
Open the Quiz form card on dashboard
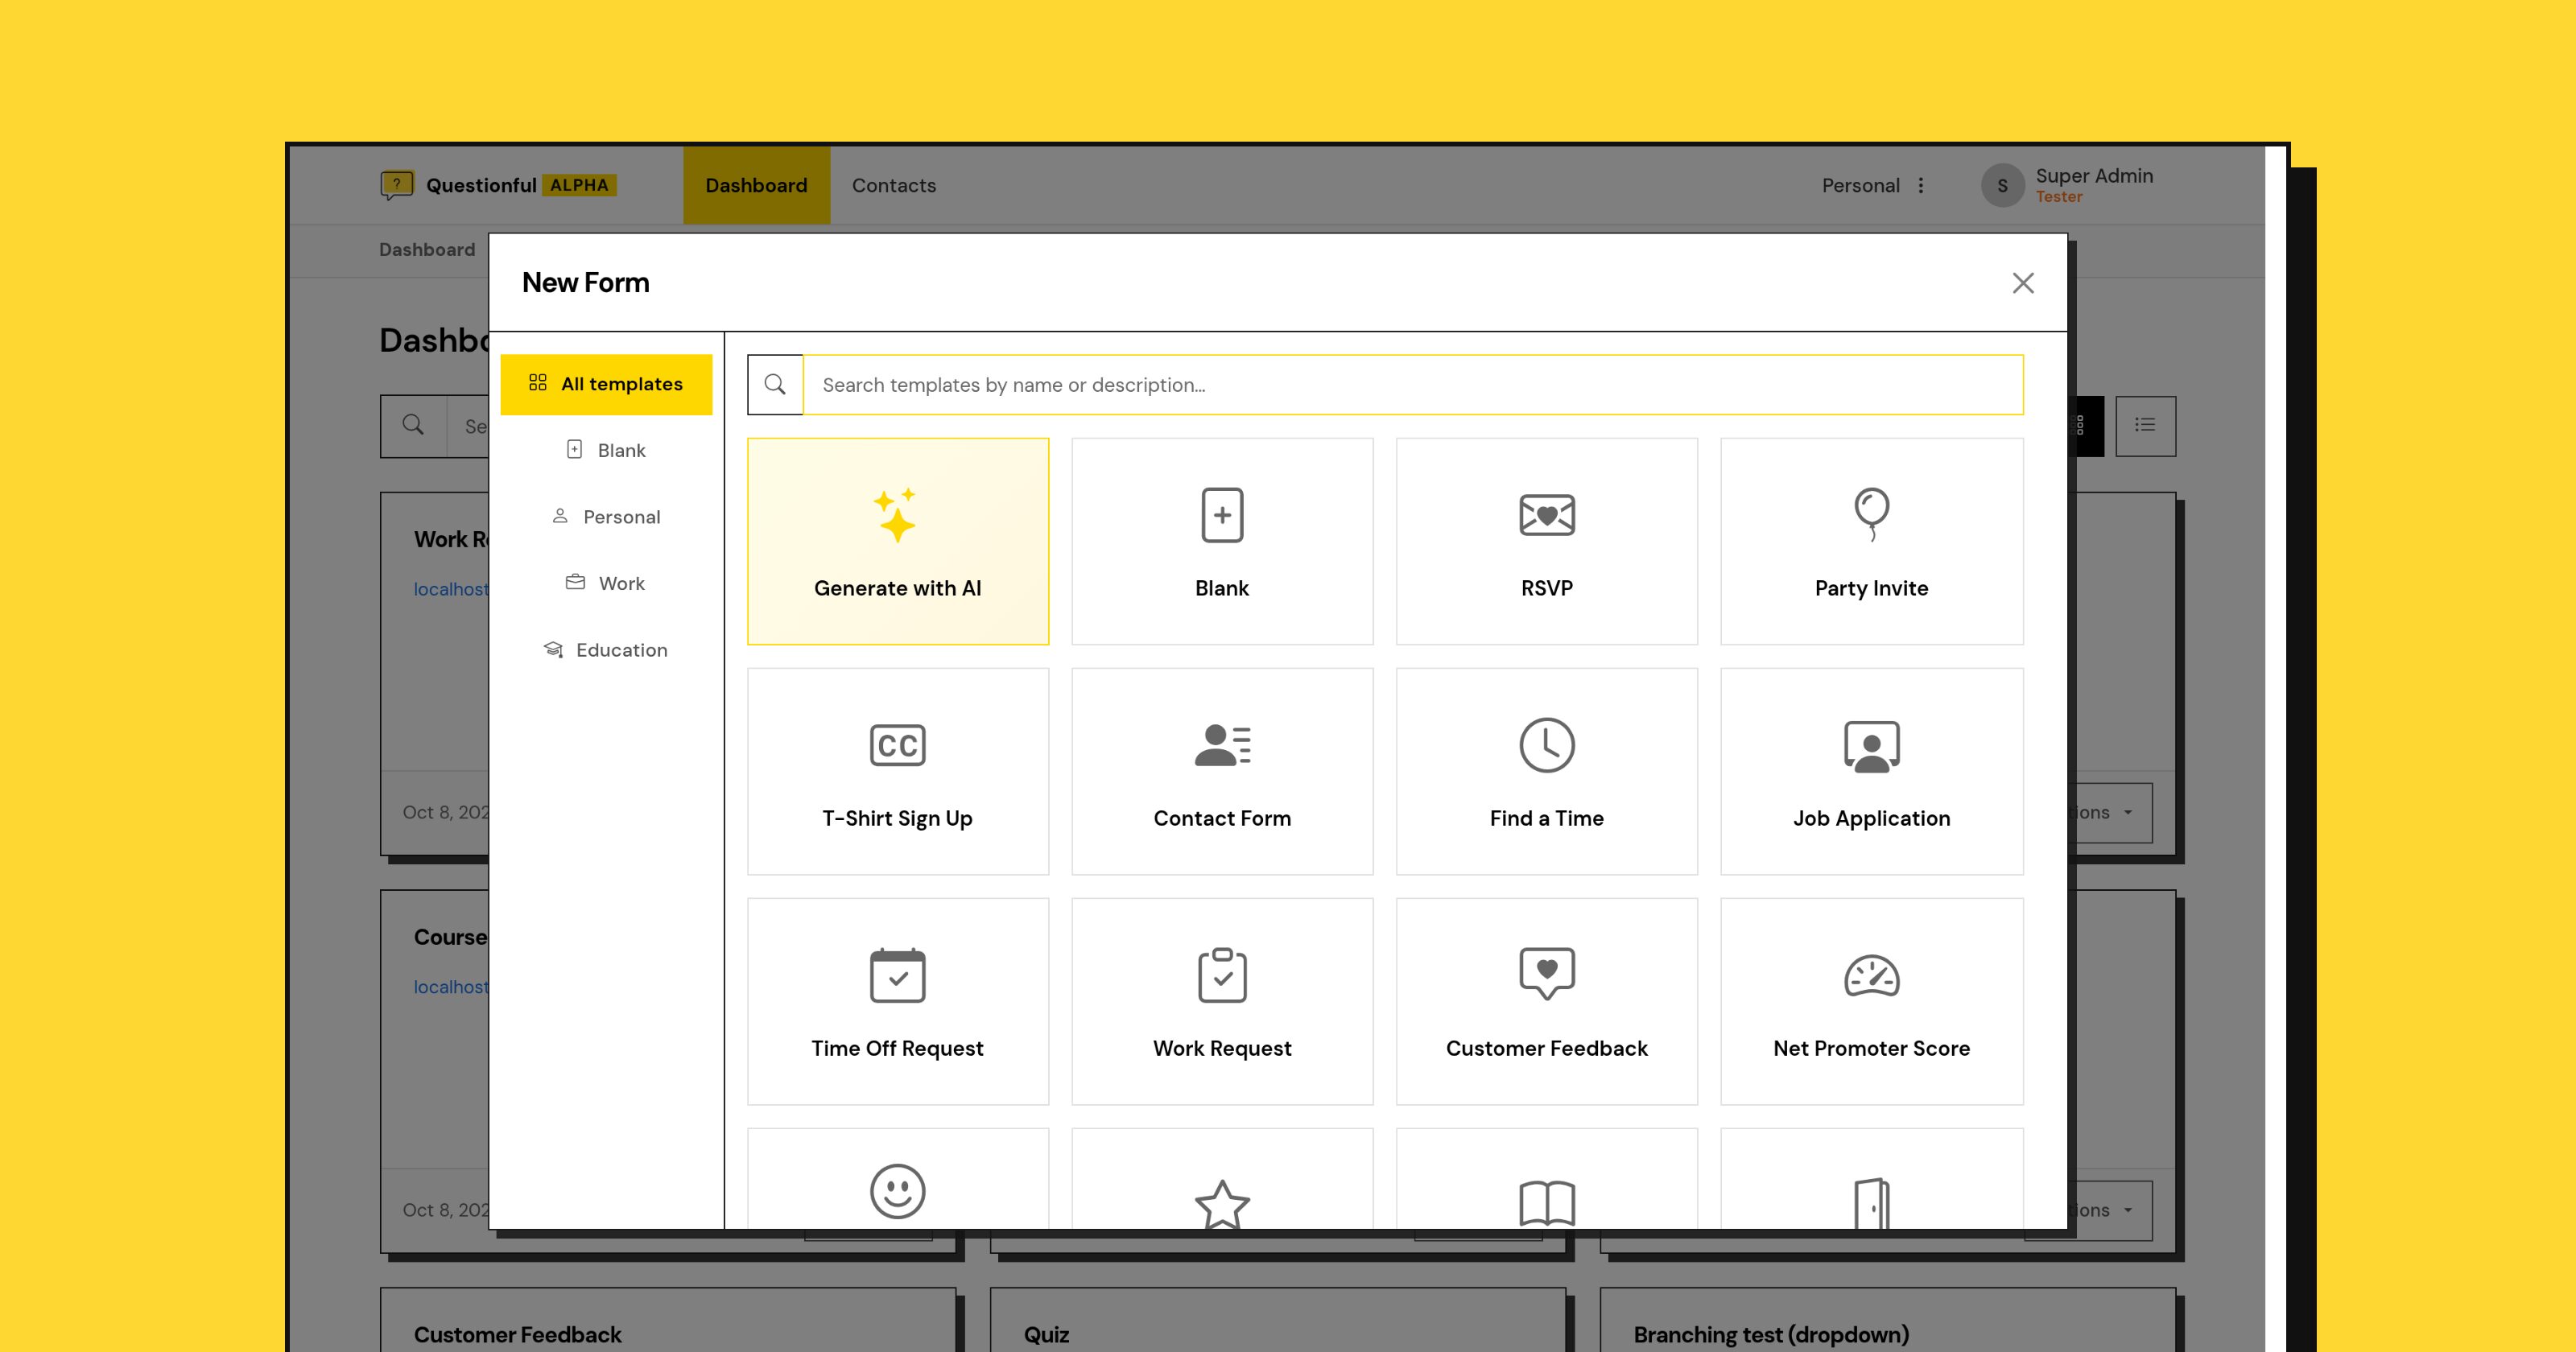[x=1278, y=1320]
